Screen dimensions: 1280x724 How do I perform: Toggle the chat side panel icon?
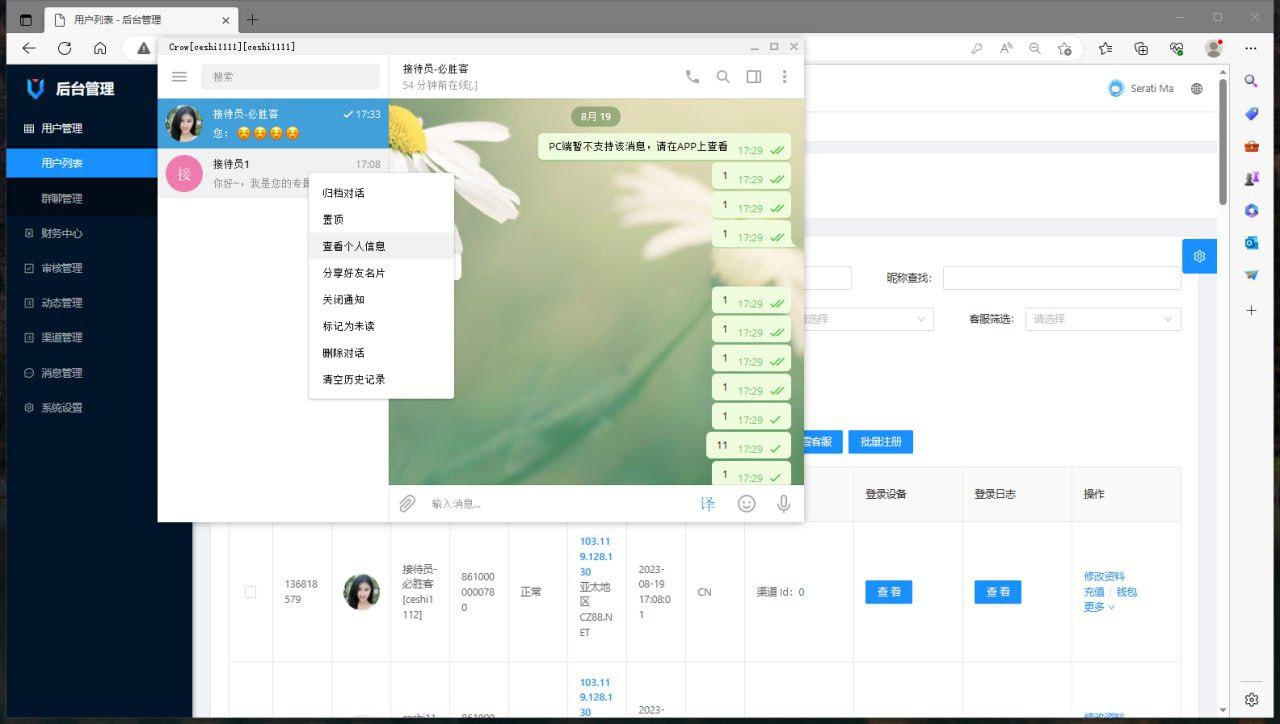tap(754, 76)
